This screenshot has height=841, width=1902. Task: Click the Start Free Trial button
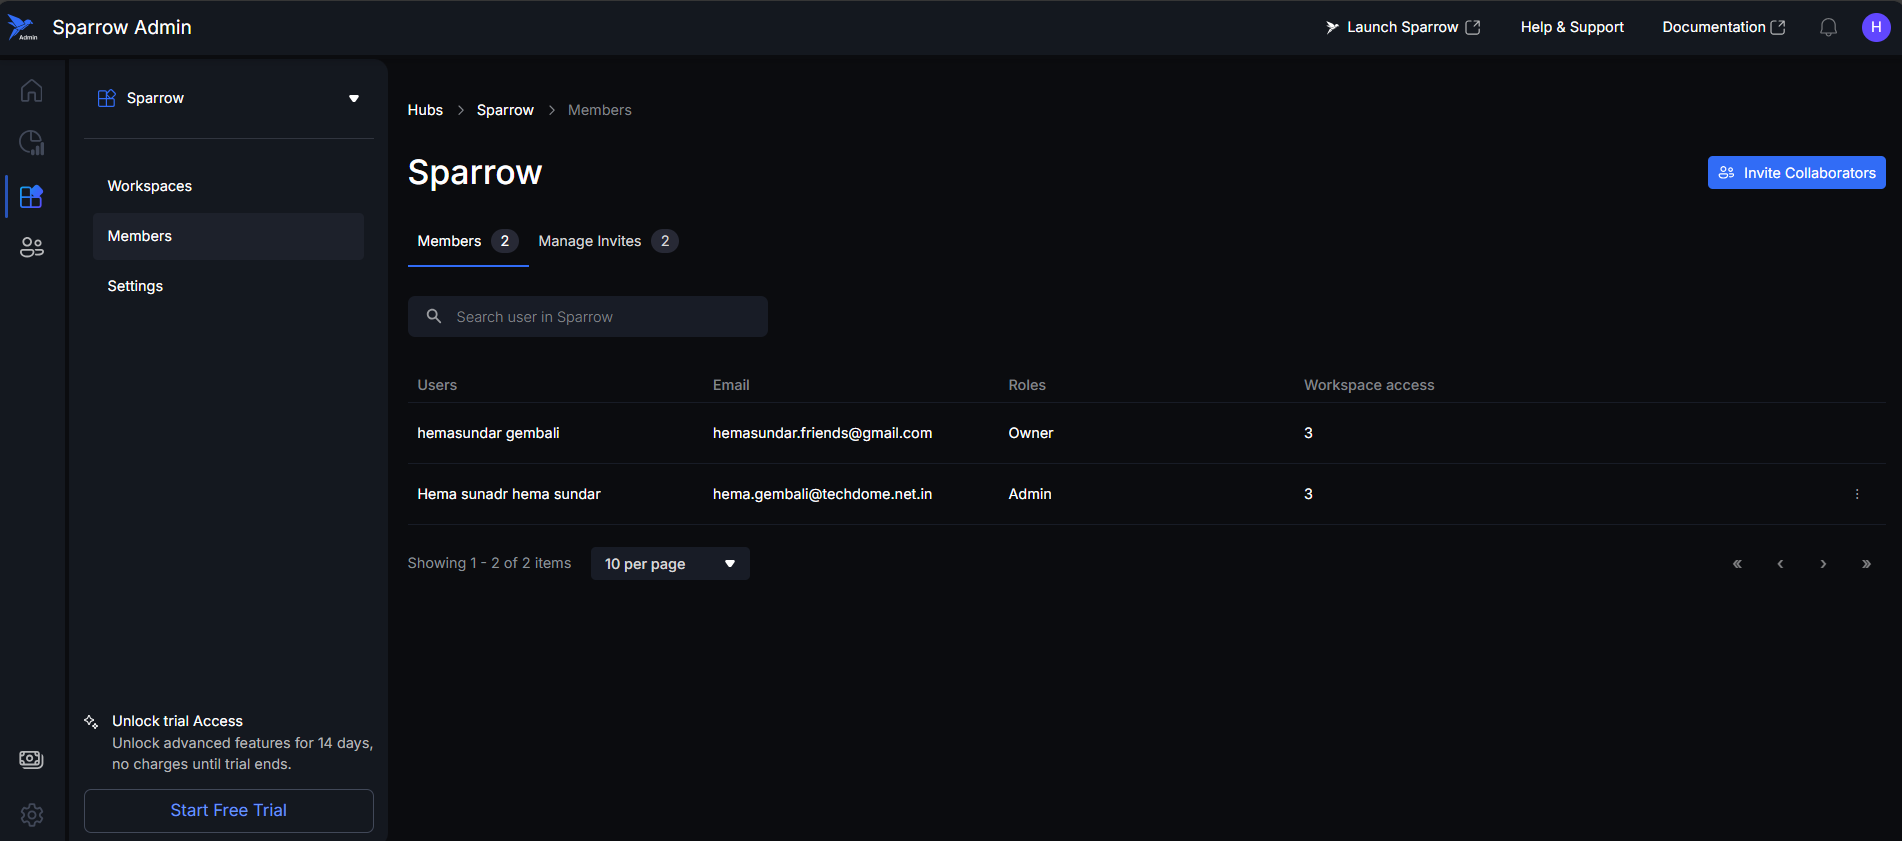point(229,810)
